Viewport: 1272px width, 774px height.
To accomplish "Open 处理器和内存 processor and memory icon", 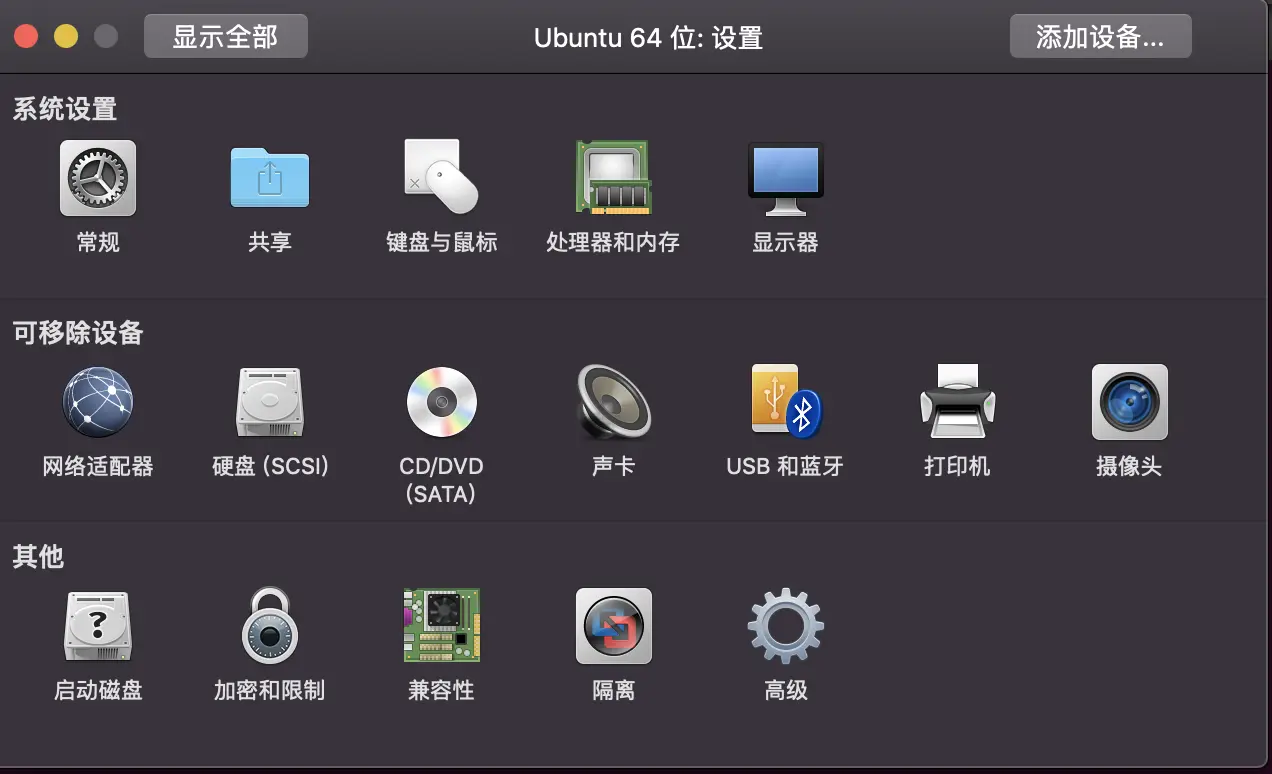I will (x=613, y=177).
